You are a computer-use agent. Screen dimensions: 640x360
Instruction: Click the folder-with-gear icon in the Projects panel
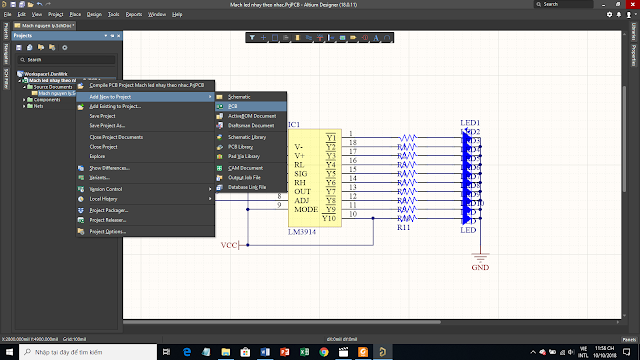point(52,47)
